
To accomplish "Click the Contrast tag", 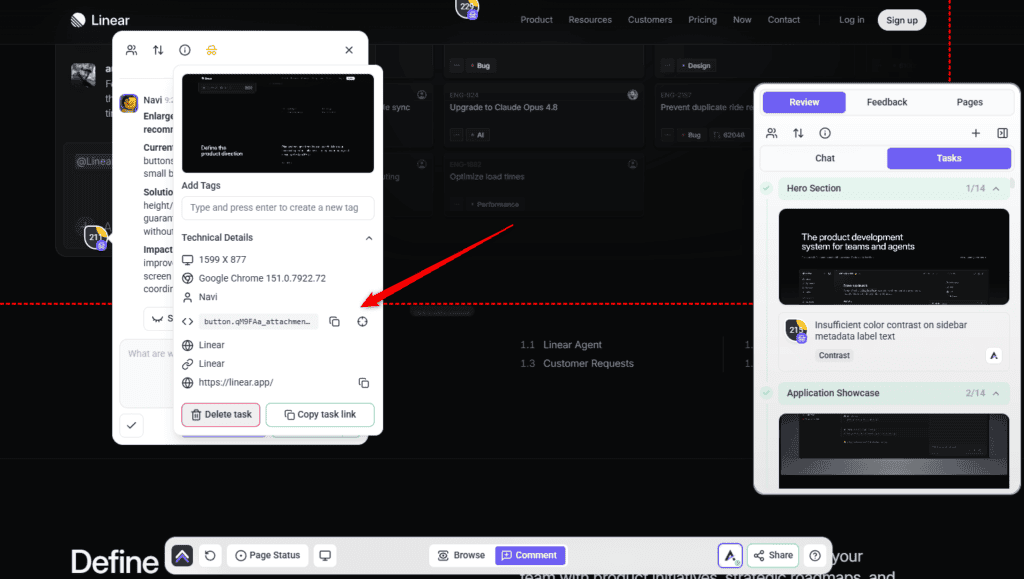I will pos(834,356).
